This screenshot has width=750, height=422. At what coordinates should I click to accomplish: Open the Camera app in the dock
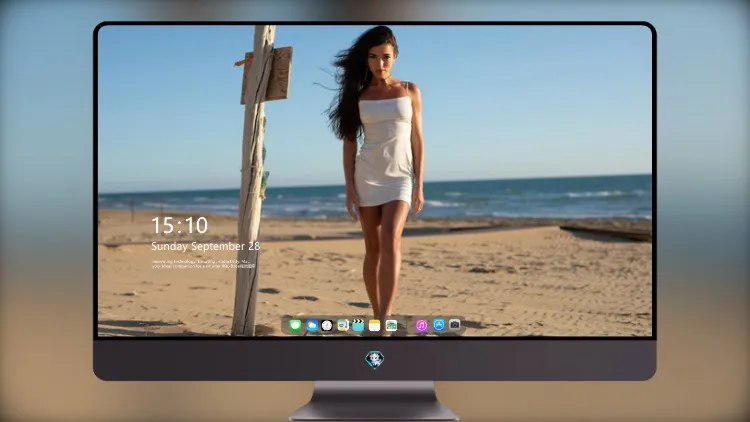[454, 325]
